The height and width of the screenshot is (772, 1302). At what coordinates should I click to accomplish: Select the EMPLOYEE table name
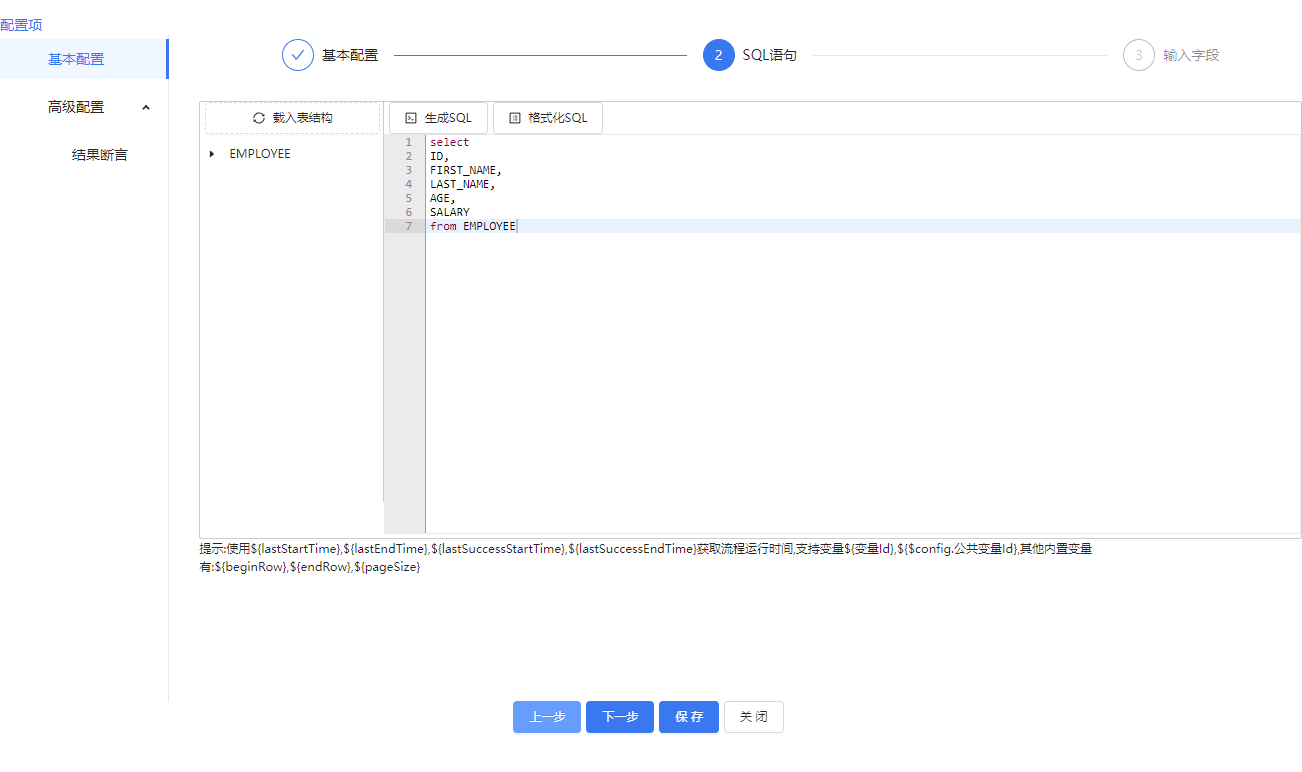260,154
